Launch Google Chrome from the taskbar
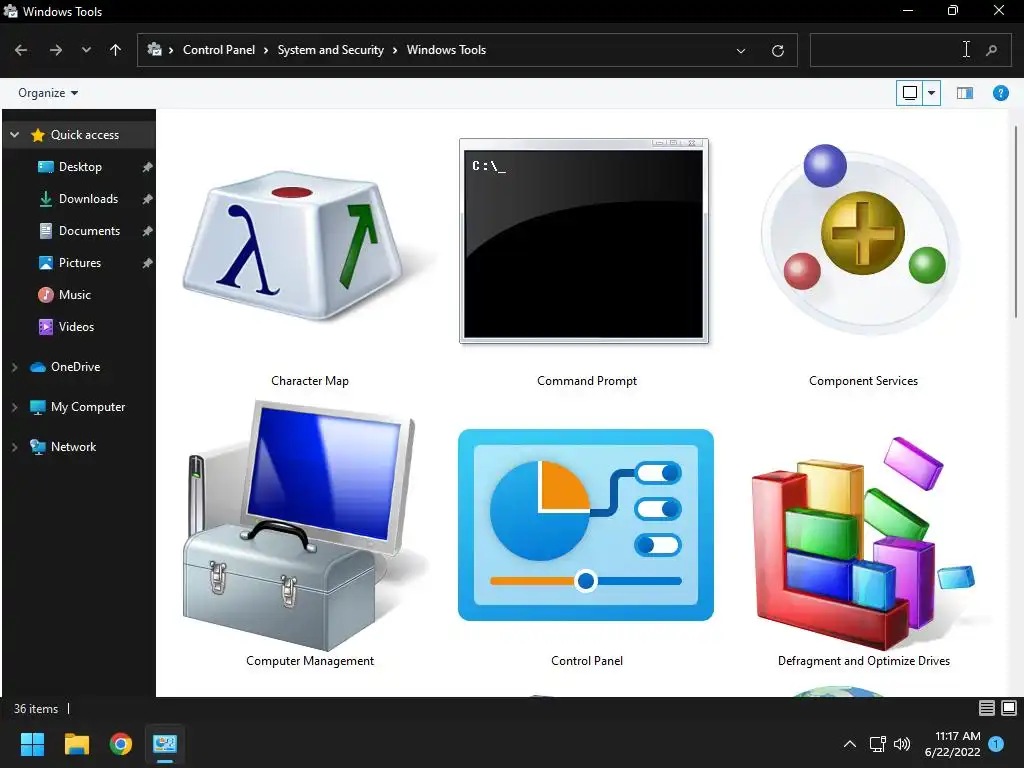1024x768 pixels. point(121,744)
